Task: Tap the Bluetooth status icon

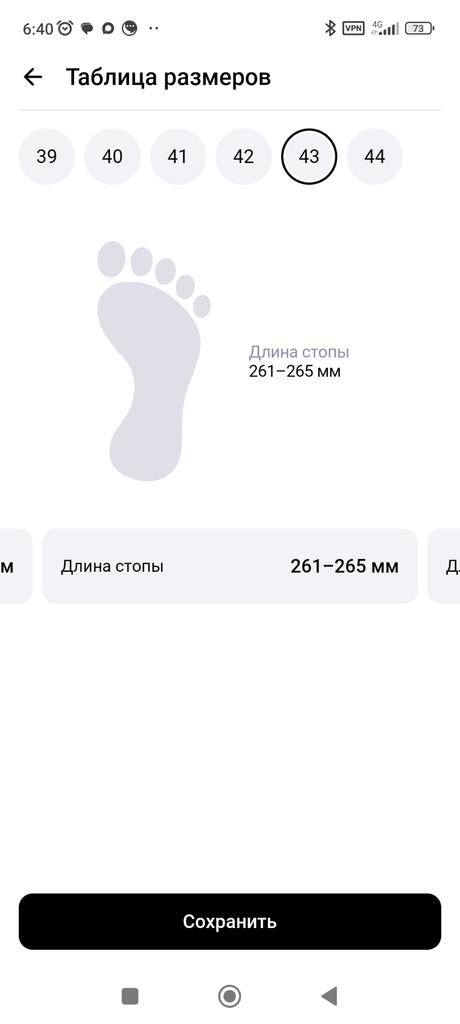Action: [330, 28]
